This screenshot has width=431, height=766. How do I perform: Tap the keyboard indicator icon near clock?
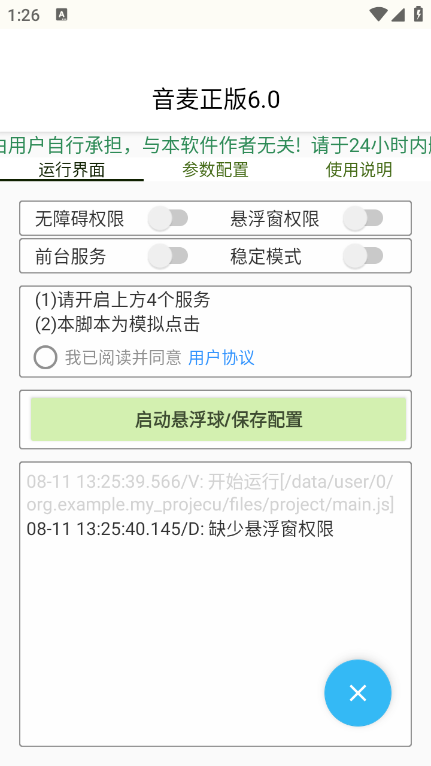62,15
